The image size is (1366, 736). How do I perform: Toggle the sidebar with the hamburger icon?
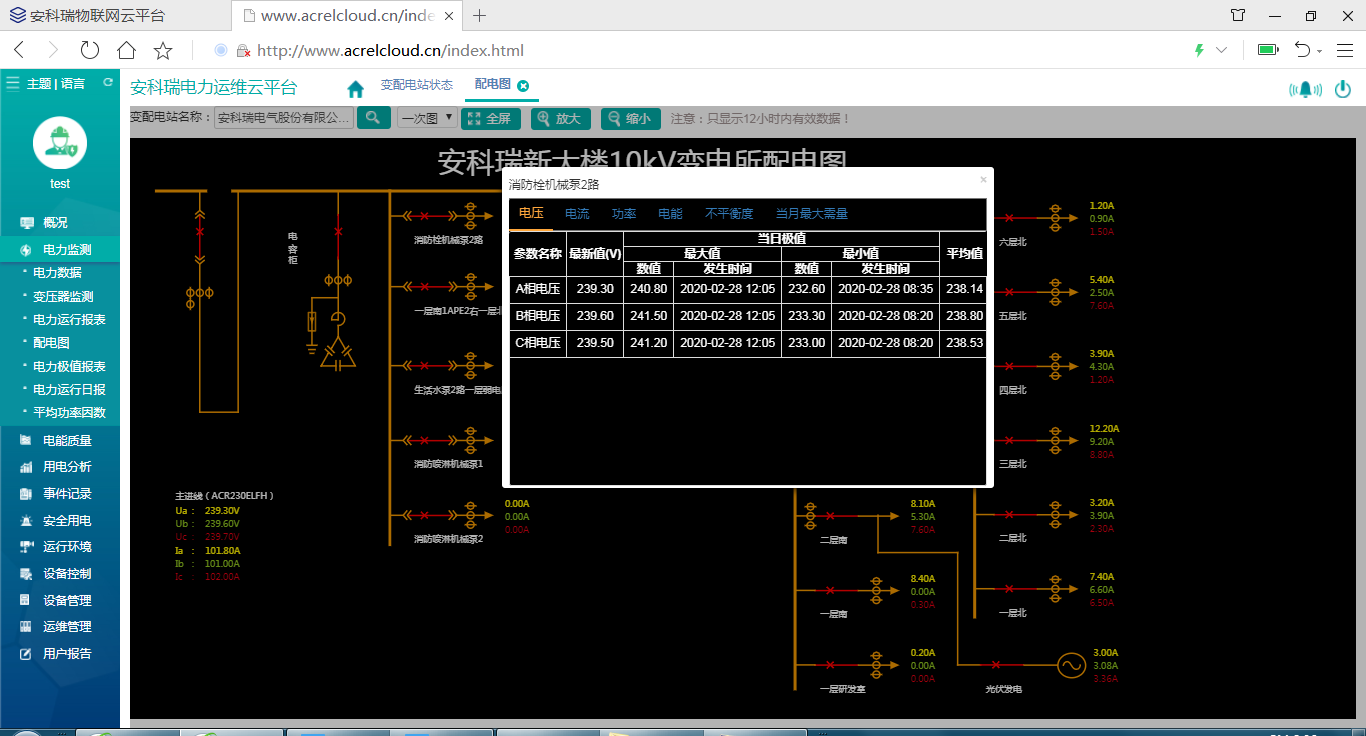(13, 83)
